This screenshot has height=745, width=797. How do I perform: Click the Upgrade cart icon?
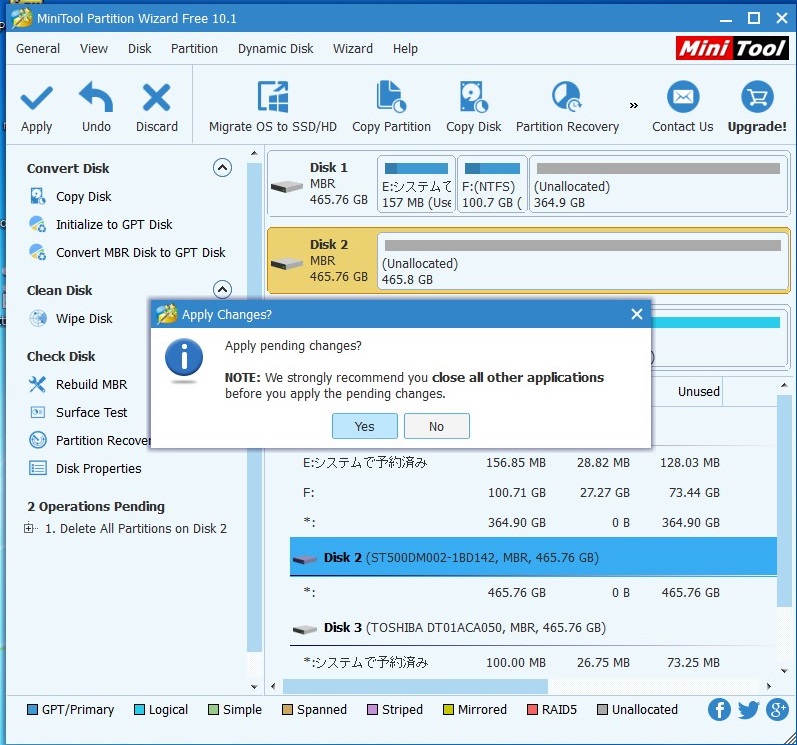tap(757, 97)
